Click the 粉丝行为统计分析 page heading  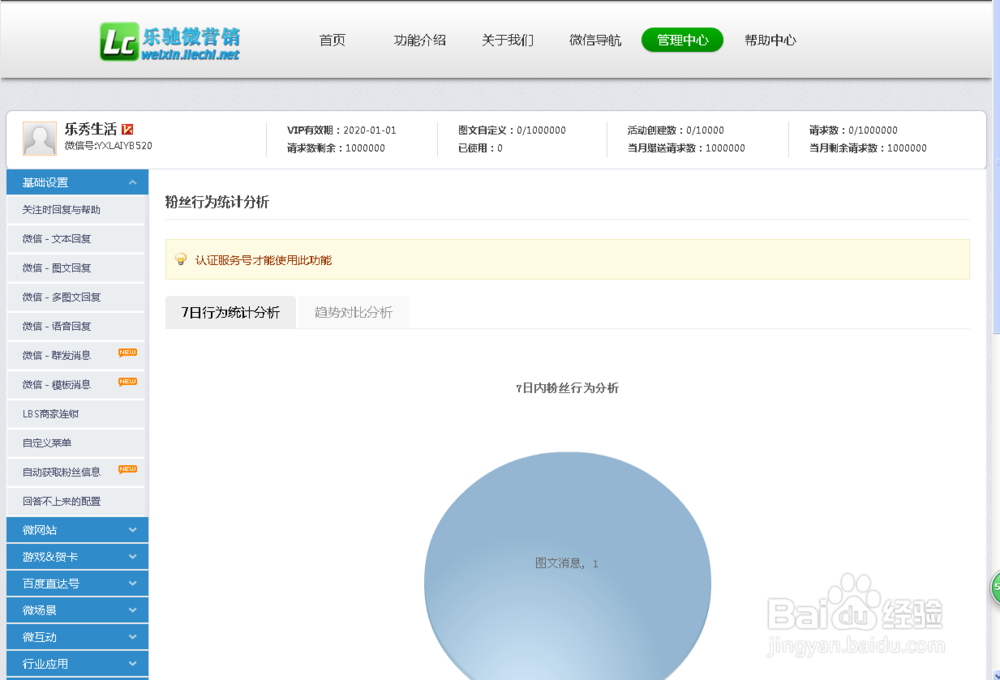click(x=217, y=202)
